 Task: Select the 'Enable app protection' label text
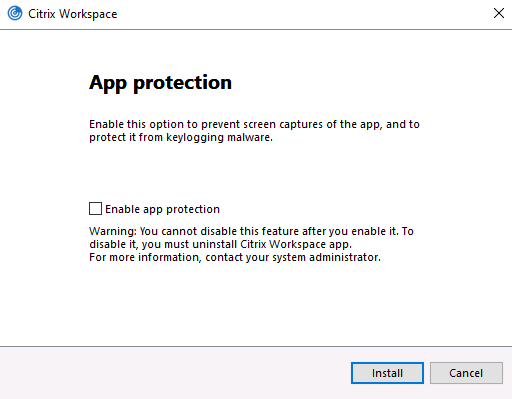point(163,209)
